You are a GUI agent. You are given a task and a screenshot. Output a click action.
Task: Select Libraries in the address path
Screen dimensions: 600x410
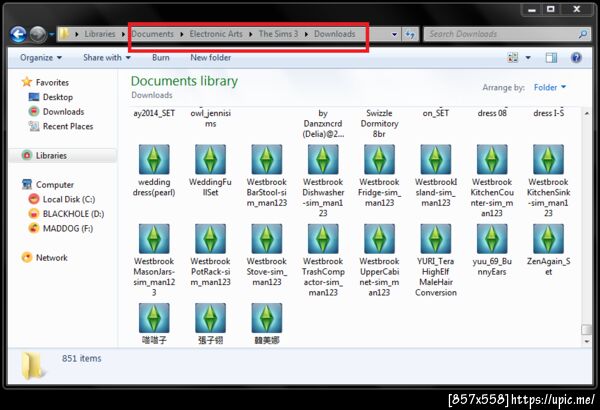coord(100,34)
